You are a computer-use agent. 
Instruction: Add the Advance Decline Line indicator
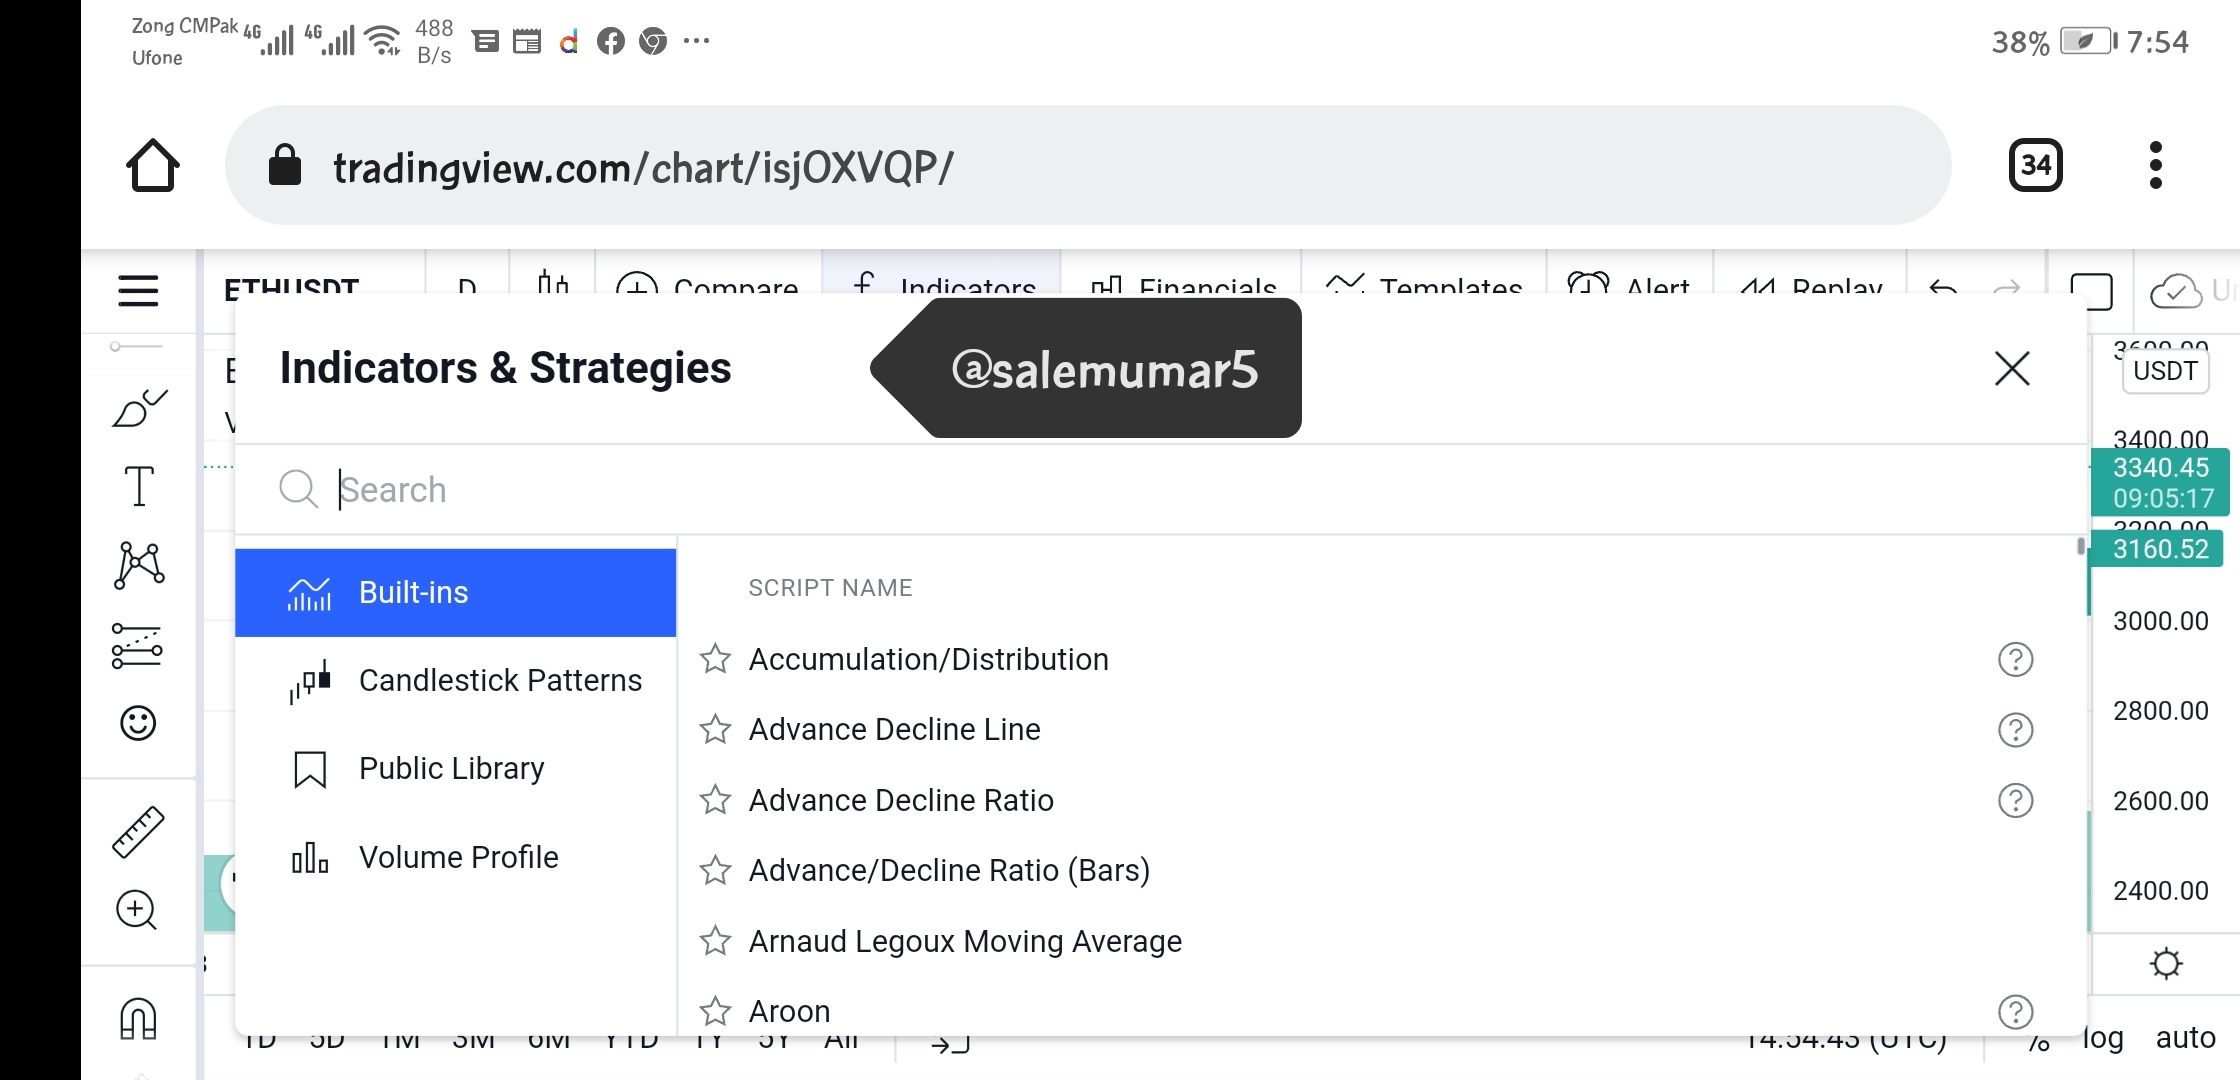(x=894, y=730)
